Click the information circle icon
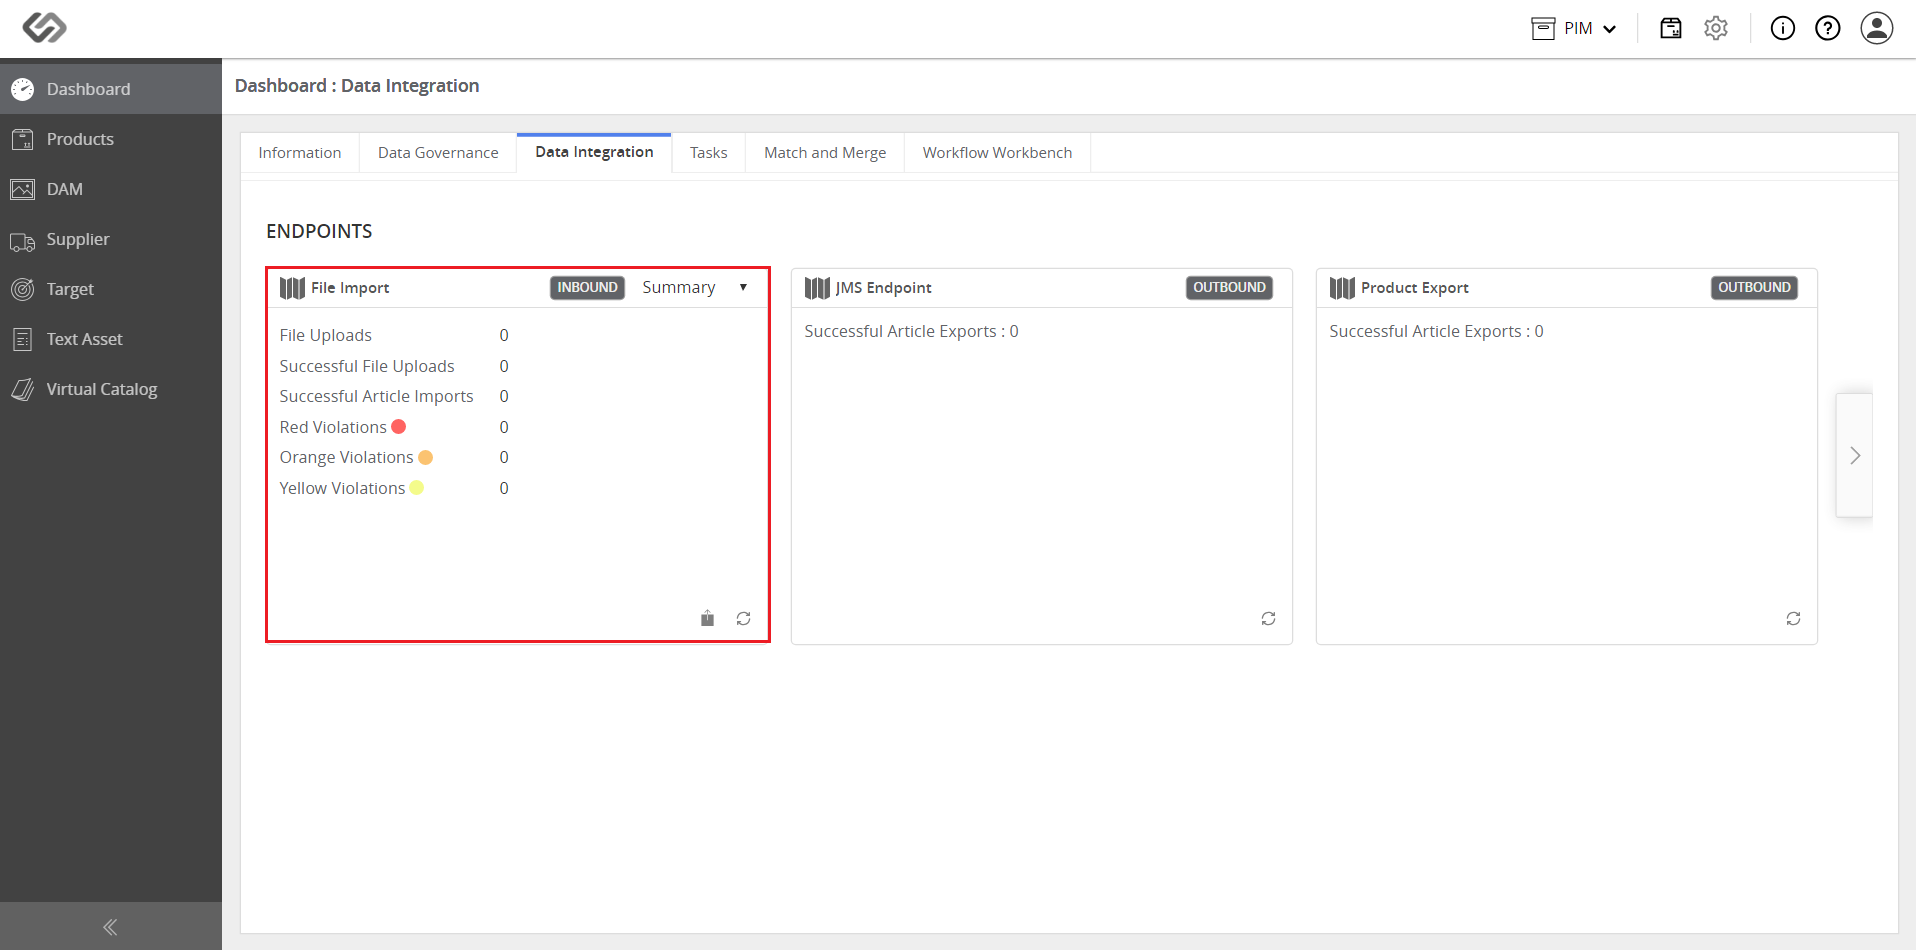 1783,28
